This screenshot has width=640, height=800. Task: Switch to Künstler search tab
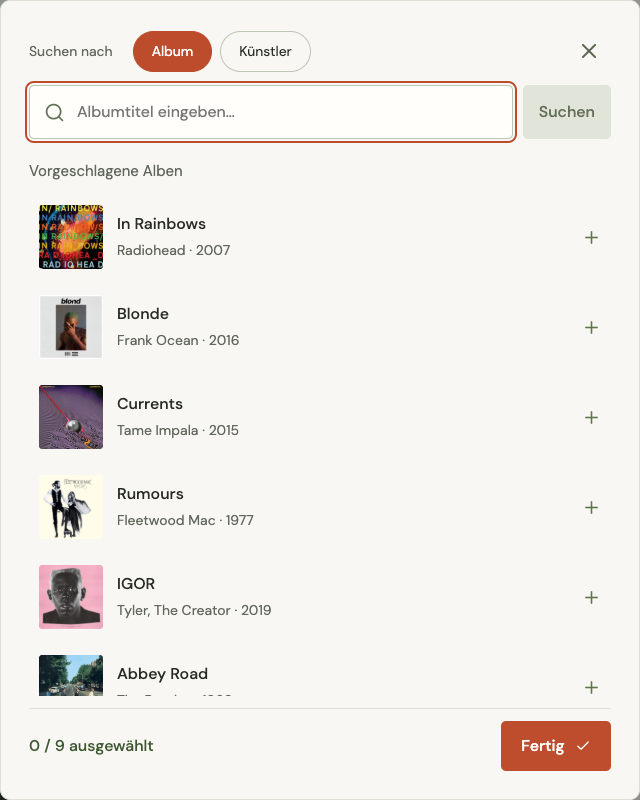(x=265, y=52)
